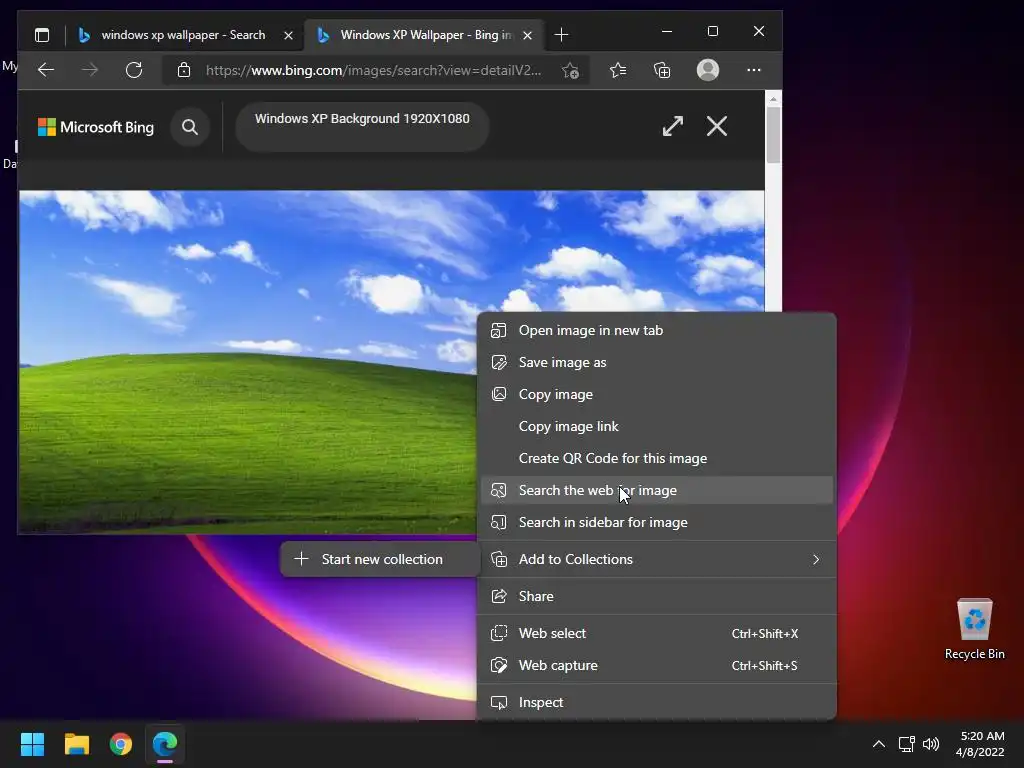
Task: Select the Recycle Bin desktop icon
Action: pyautogui.click(x=974, y=630)
